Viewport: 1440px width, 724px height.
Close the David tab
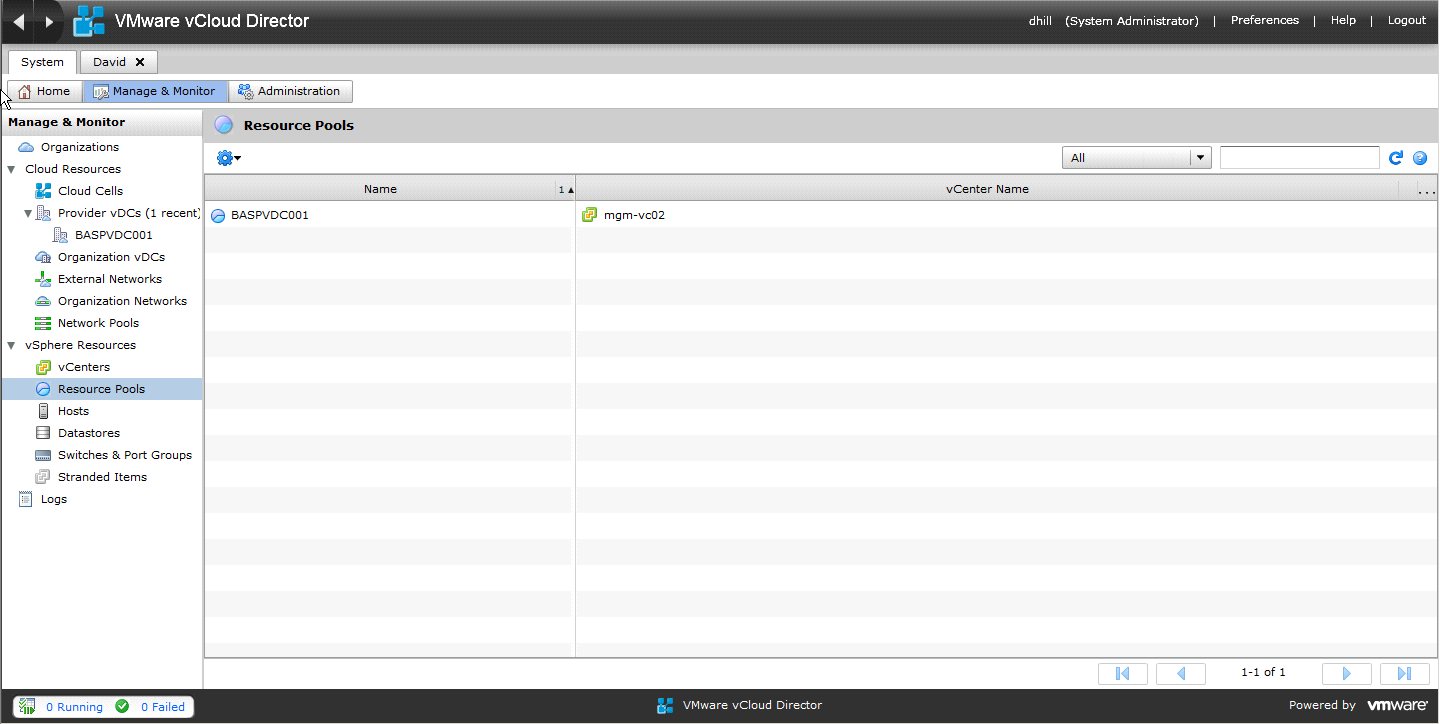pyautogui.click(x=140, y=62)
